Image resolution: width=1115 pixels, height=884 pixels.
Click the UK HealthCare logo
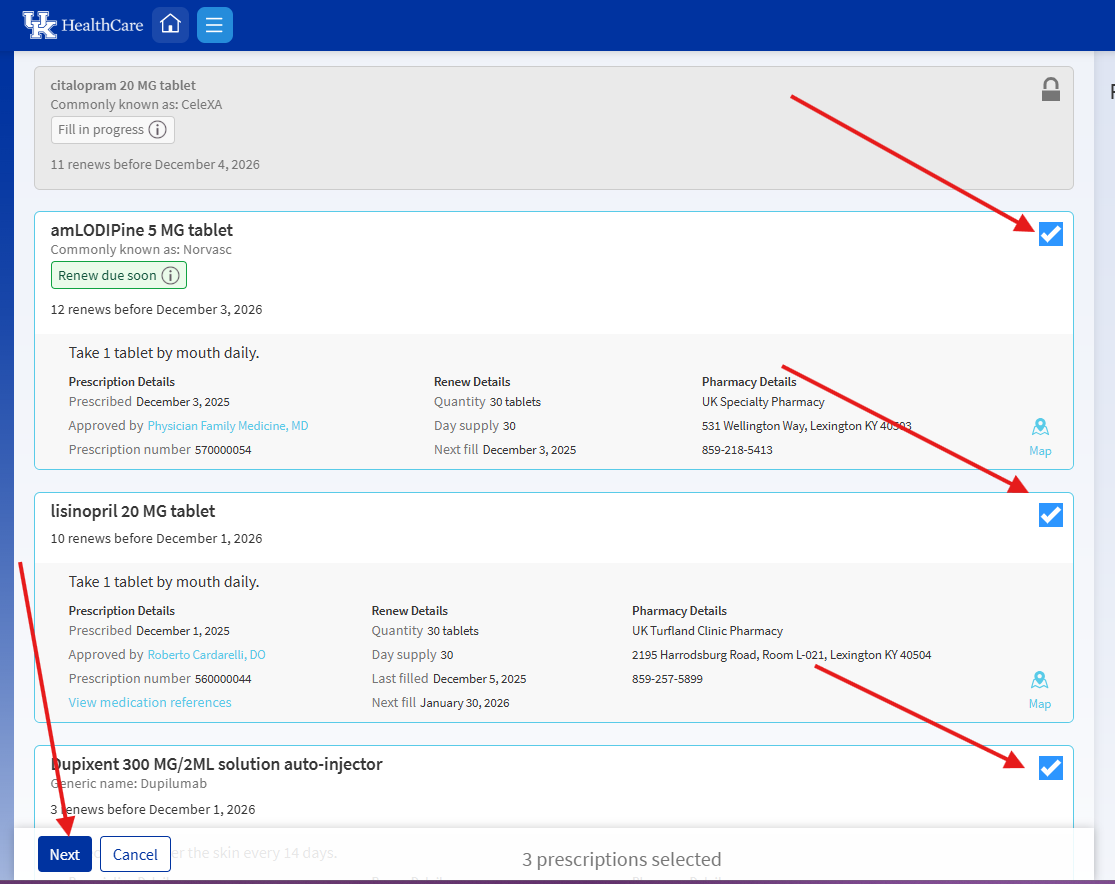tap(82, 24)
